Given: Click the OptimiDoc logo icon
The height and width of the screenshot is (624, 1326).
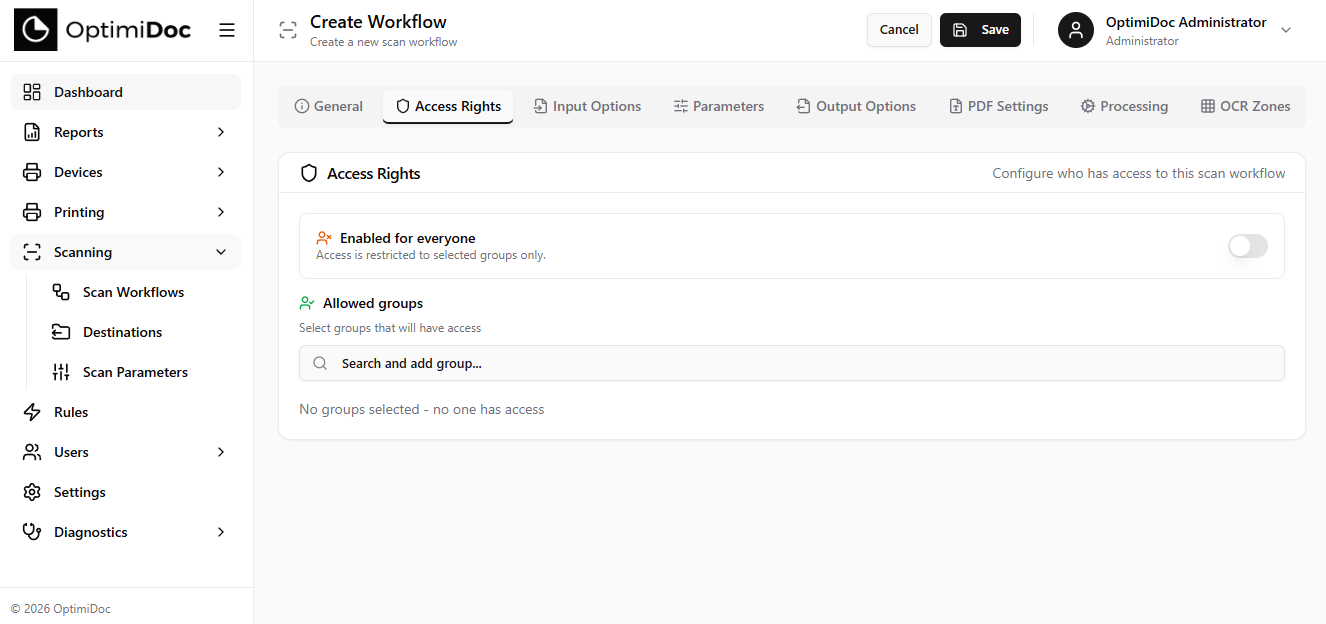Looking at the screenshot, I should click(36, 30).
